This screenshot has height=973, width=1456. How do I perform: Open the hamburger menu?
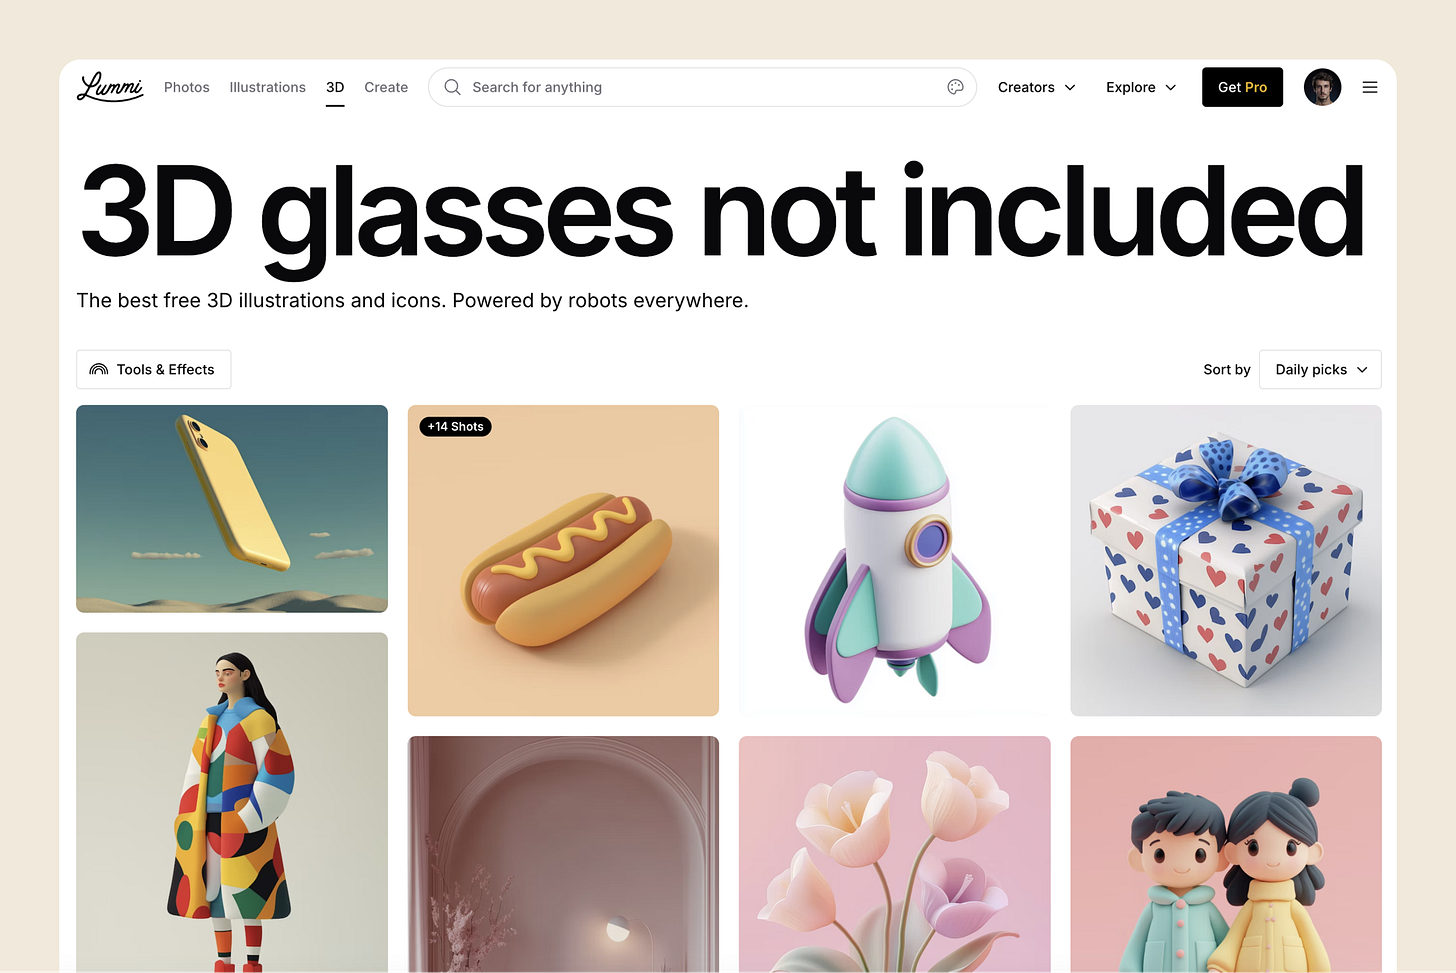[1370, 87]
